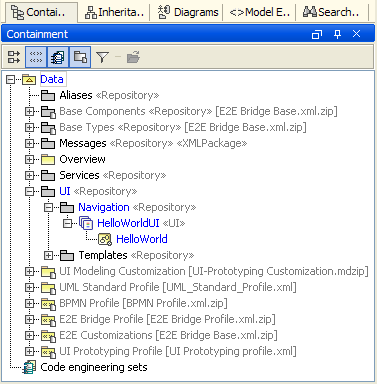
Task: Expand the UI Prototyping Profile node
Action: tap(30, 351)
